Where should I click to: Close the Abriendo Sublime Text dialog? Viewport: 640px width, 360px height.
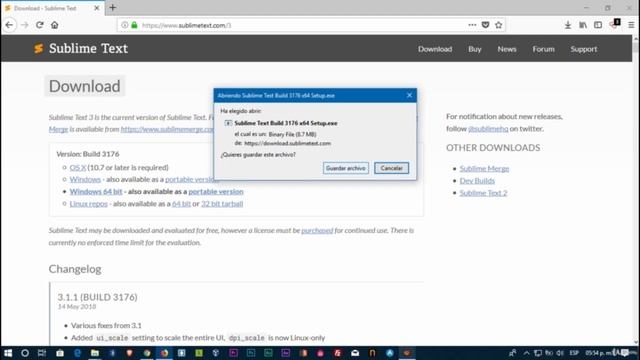coord(409,95)
